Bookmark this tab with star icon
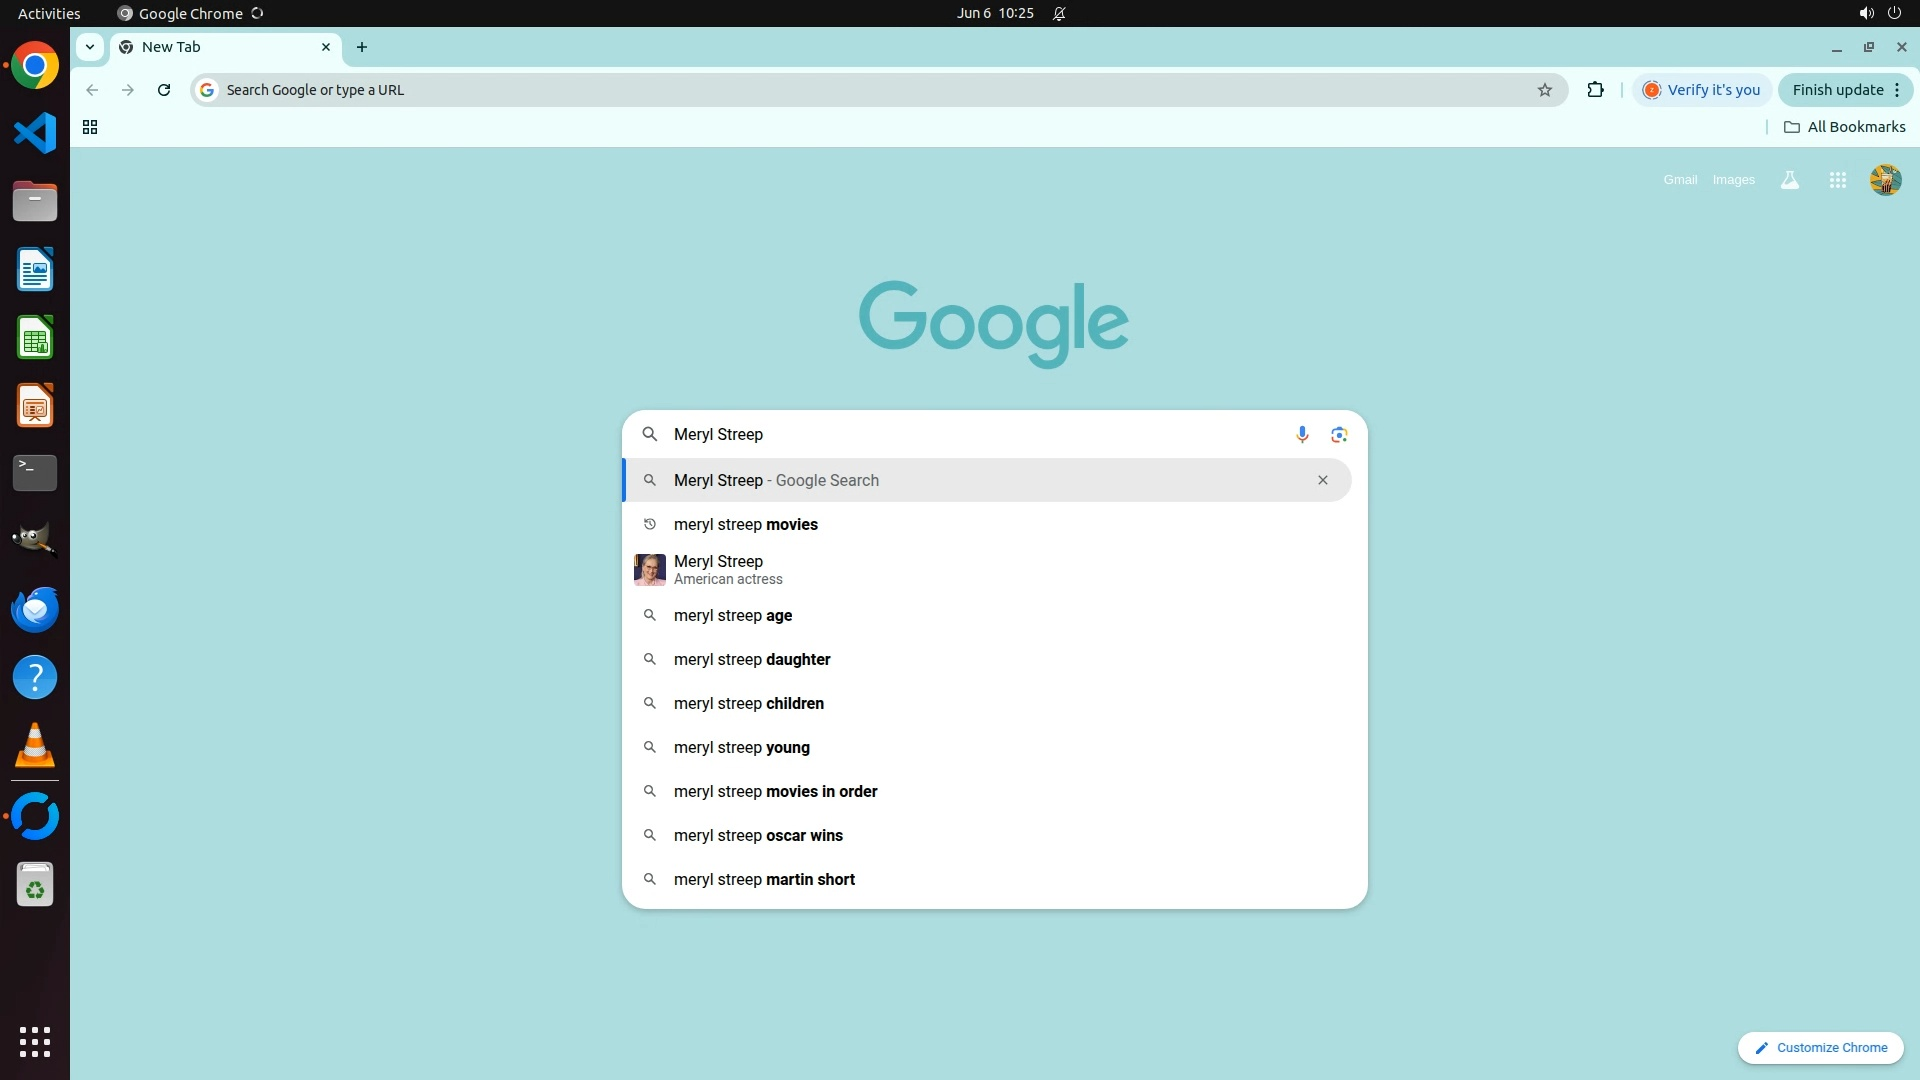The height and width of the screenshot is (1080, 1920). click(1544, 90)
